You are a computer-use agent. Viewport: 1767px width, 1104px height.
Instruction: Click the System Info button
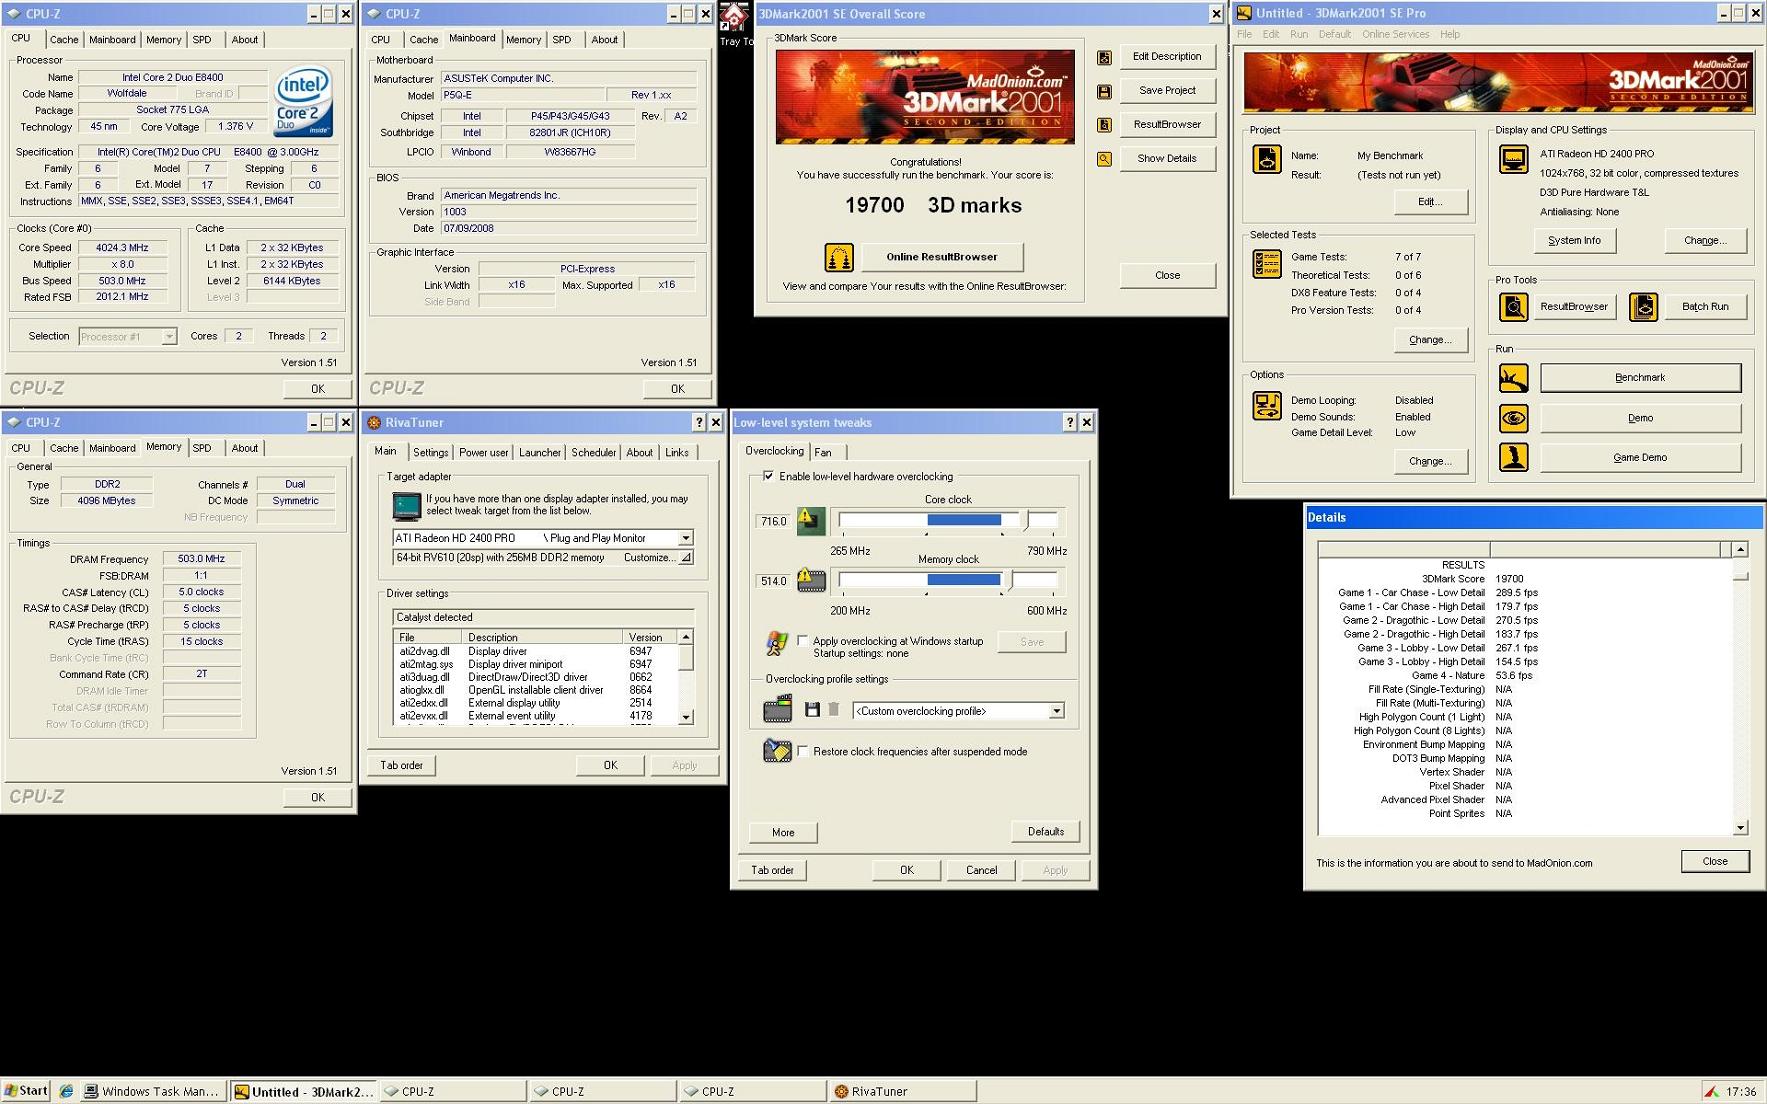coord(1574,240)
